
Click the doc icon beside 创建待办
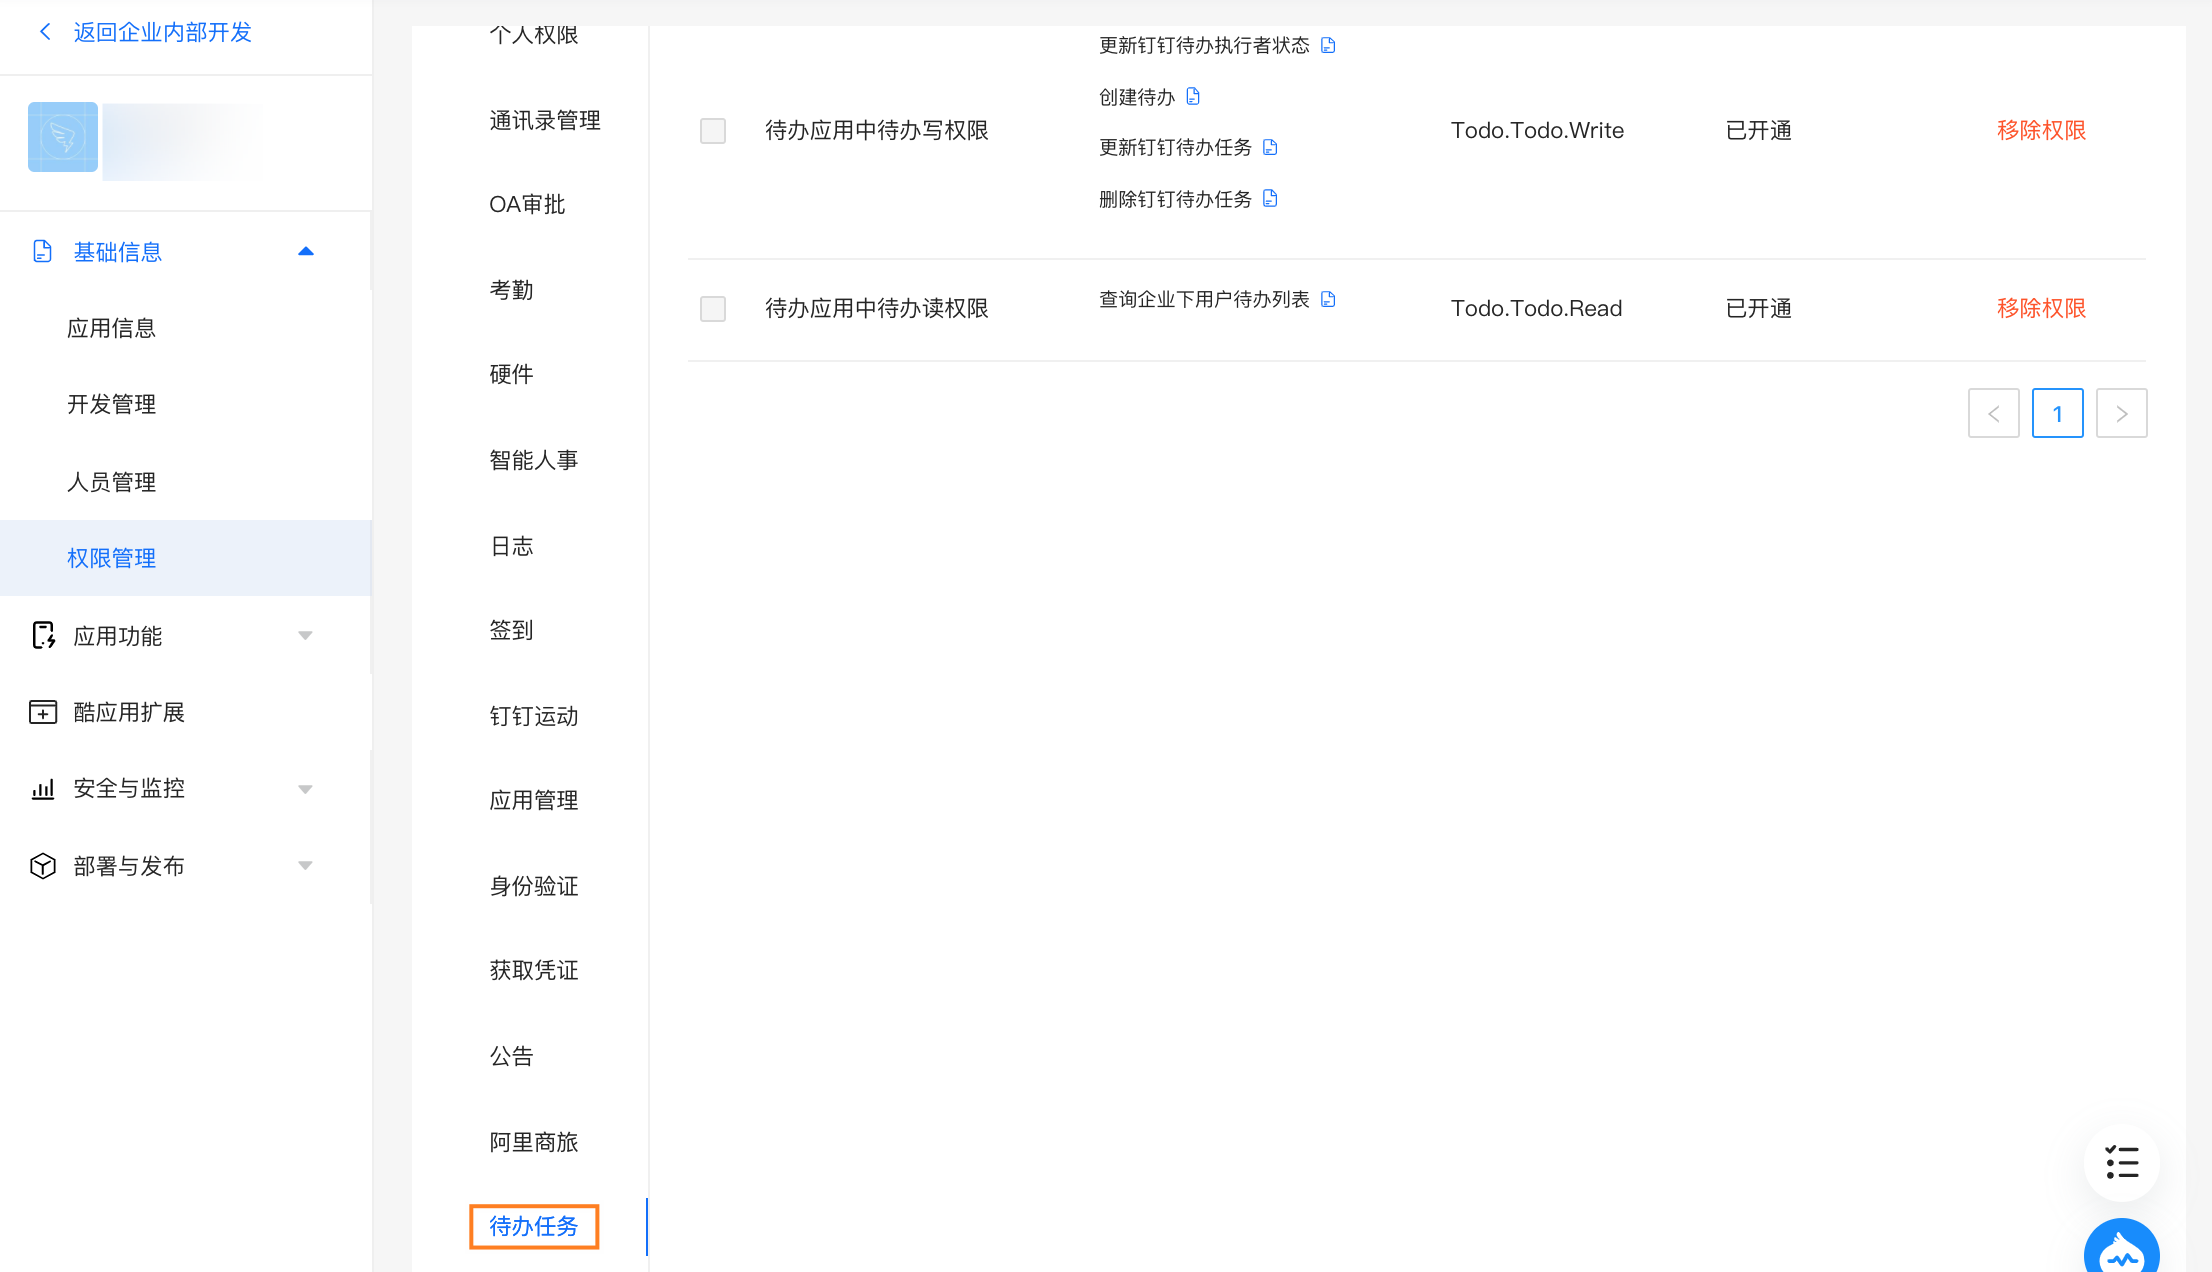point(1193,96)
